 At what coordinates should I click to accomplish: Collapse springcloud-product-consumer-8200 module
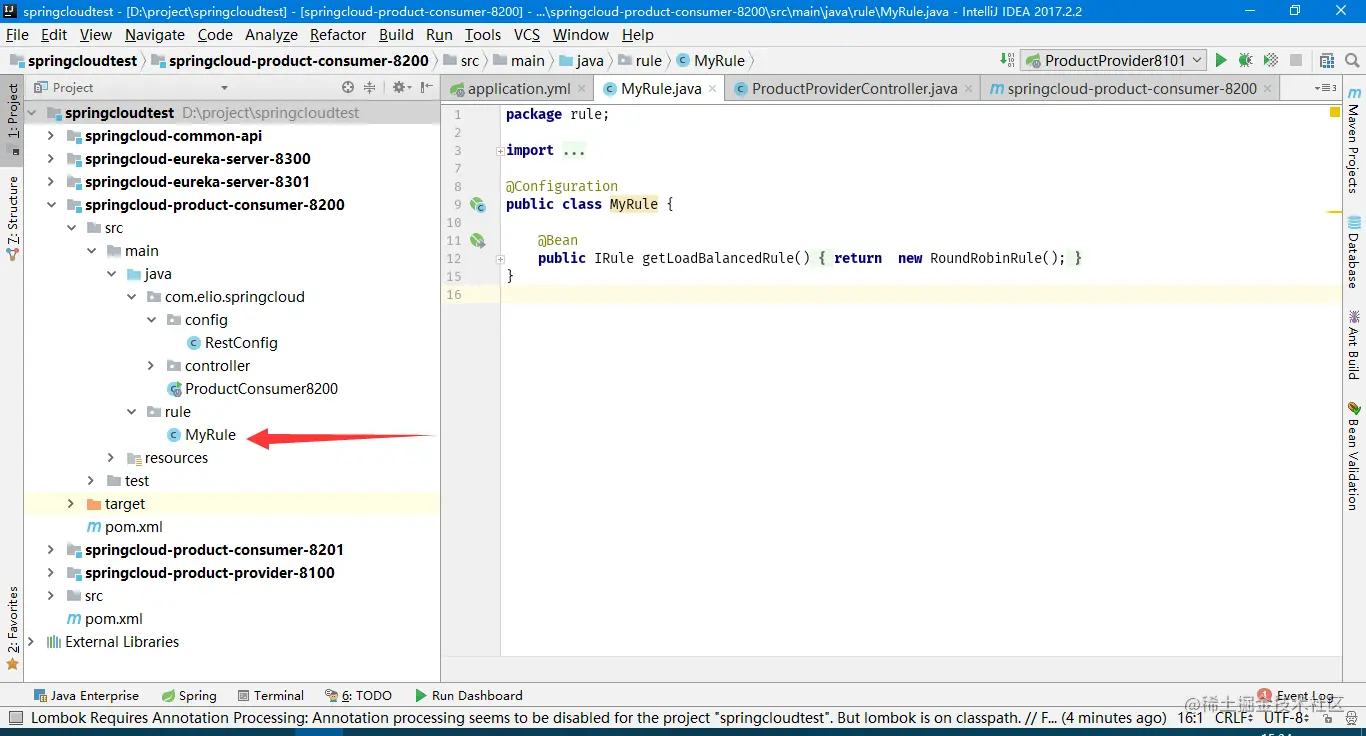(51, 204)
